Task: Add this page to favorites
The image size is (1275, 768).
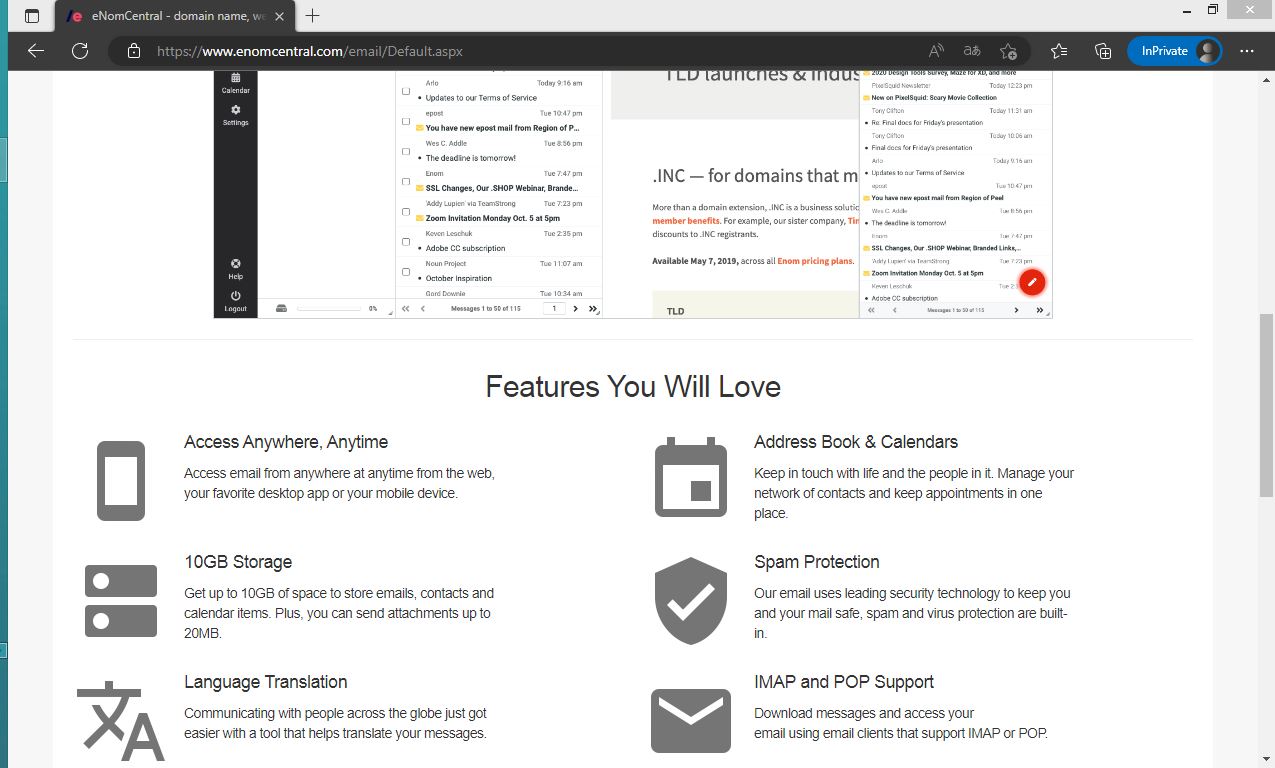Action: 1008,51
